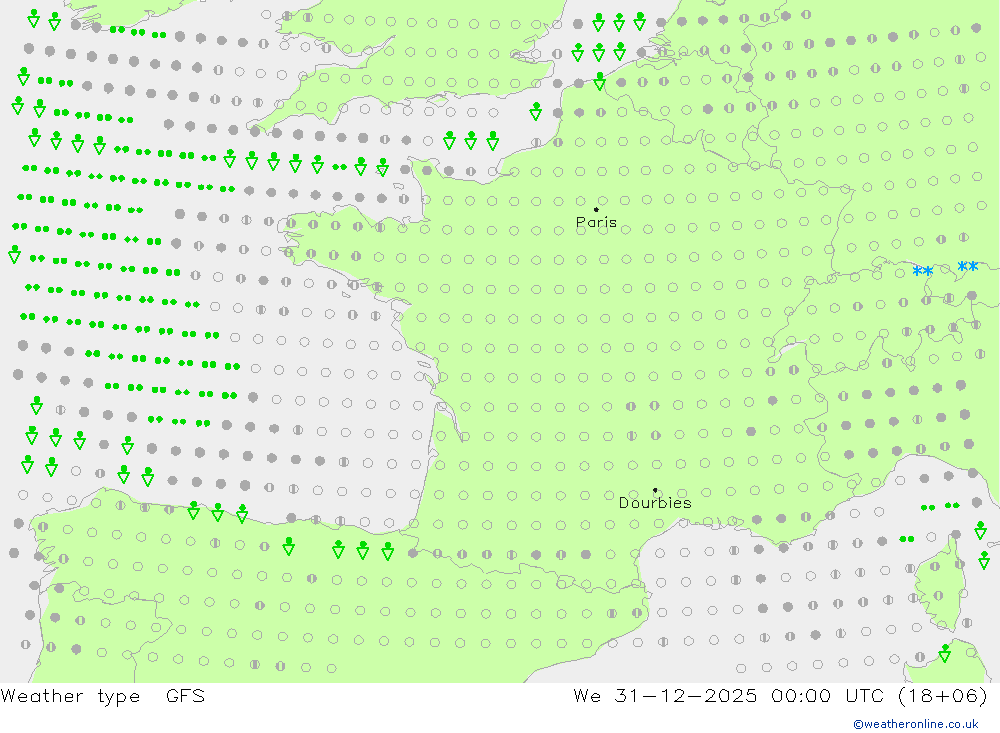Click the left blue snow symbol

[x=923, y=272]
